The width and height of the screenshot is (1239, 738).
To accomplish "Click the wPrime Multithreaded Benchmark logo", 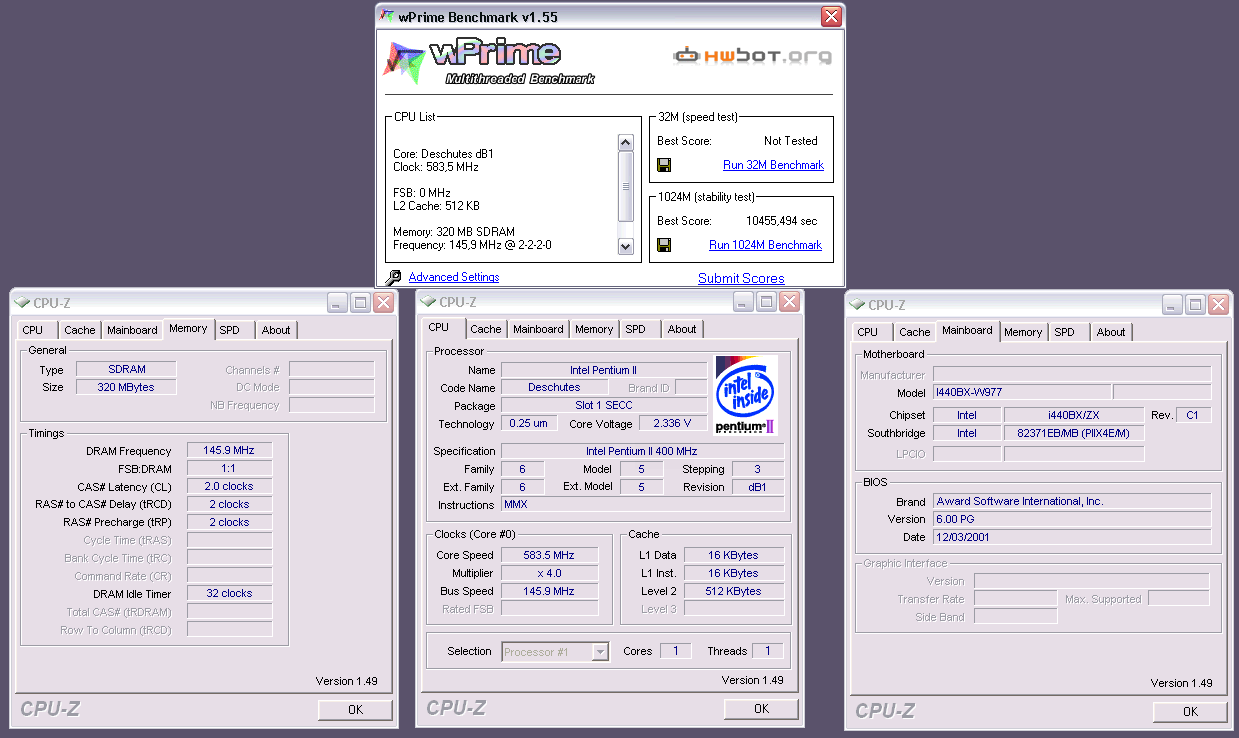I will 490,60.
